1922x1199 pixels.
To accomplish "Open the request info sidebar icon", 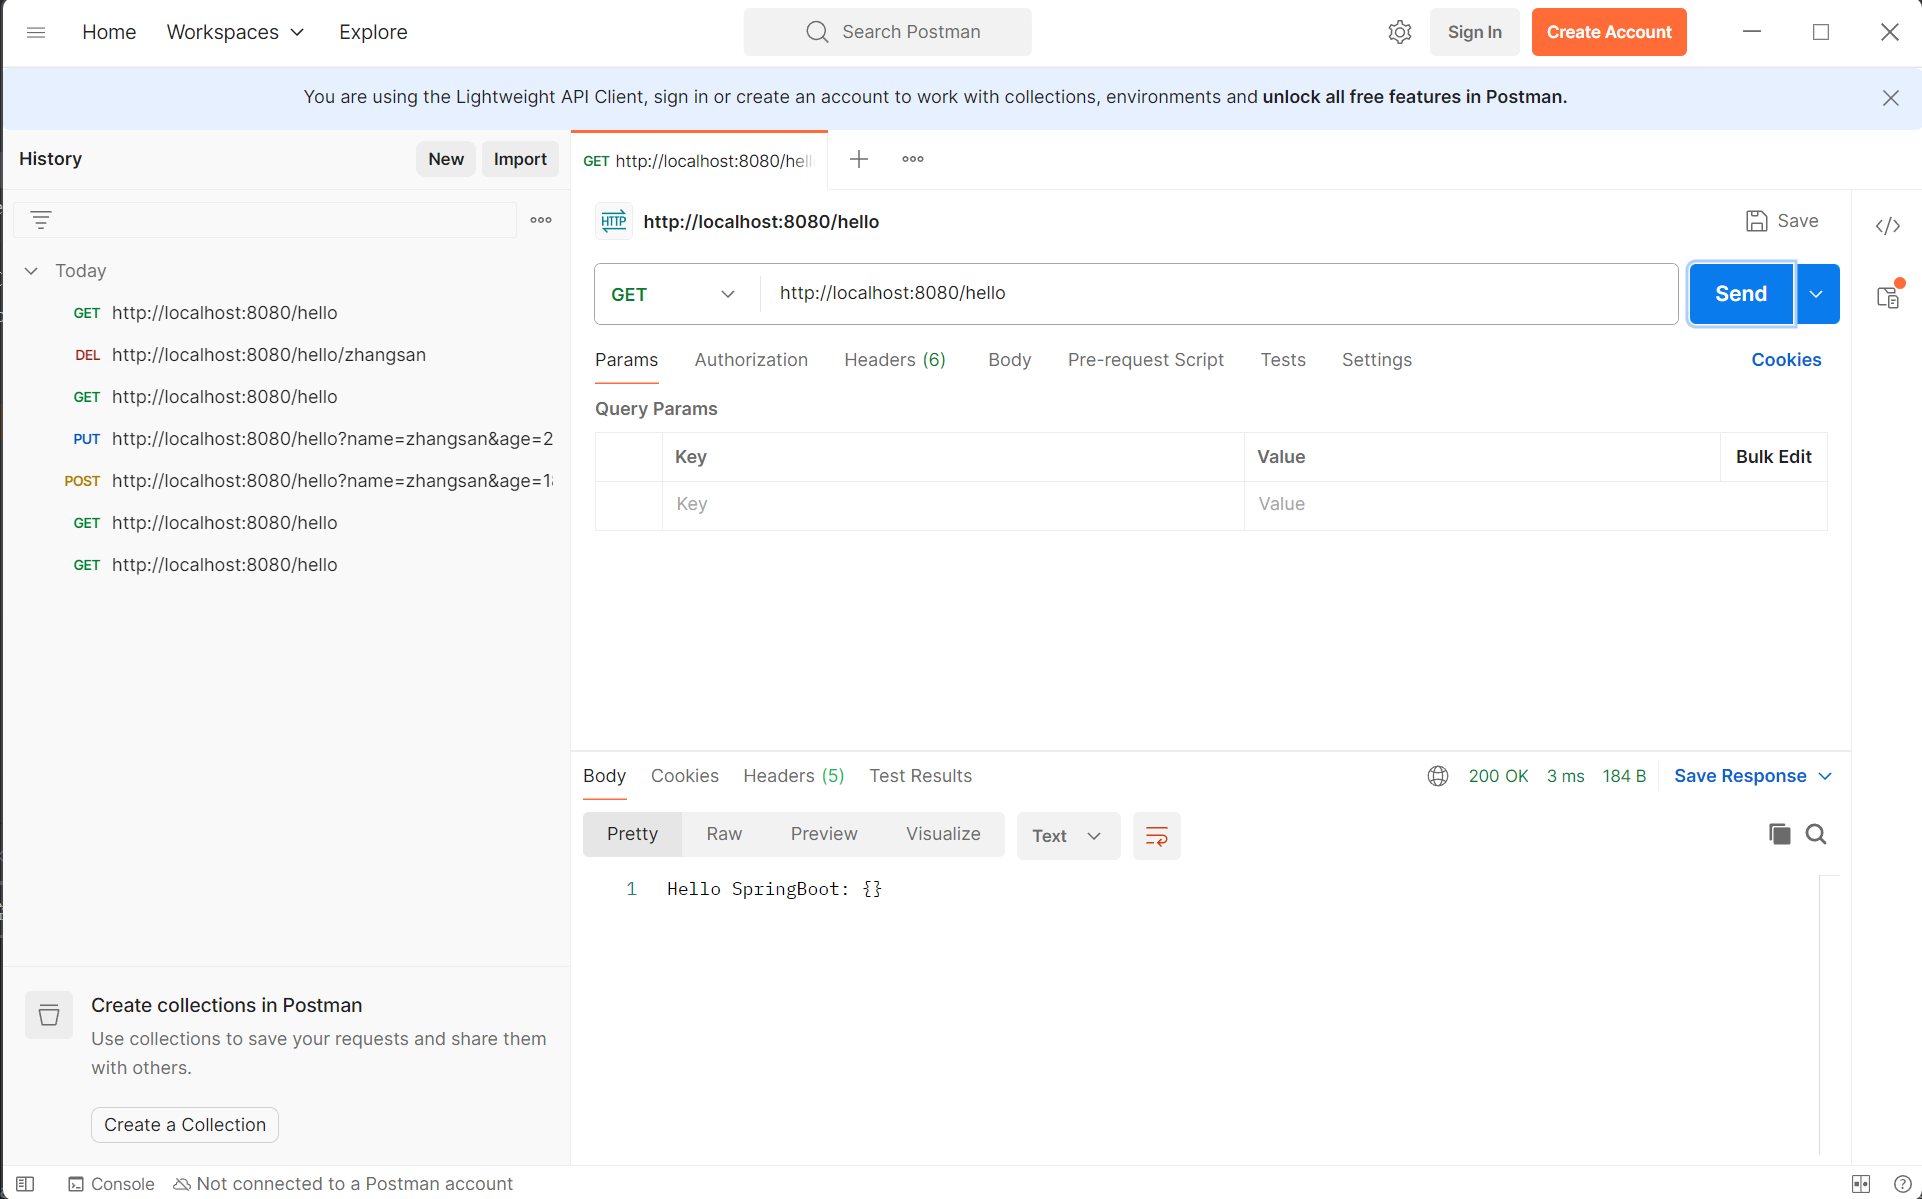I will [x=1888, y=296].
